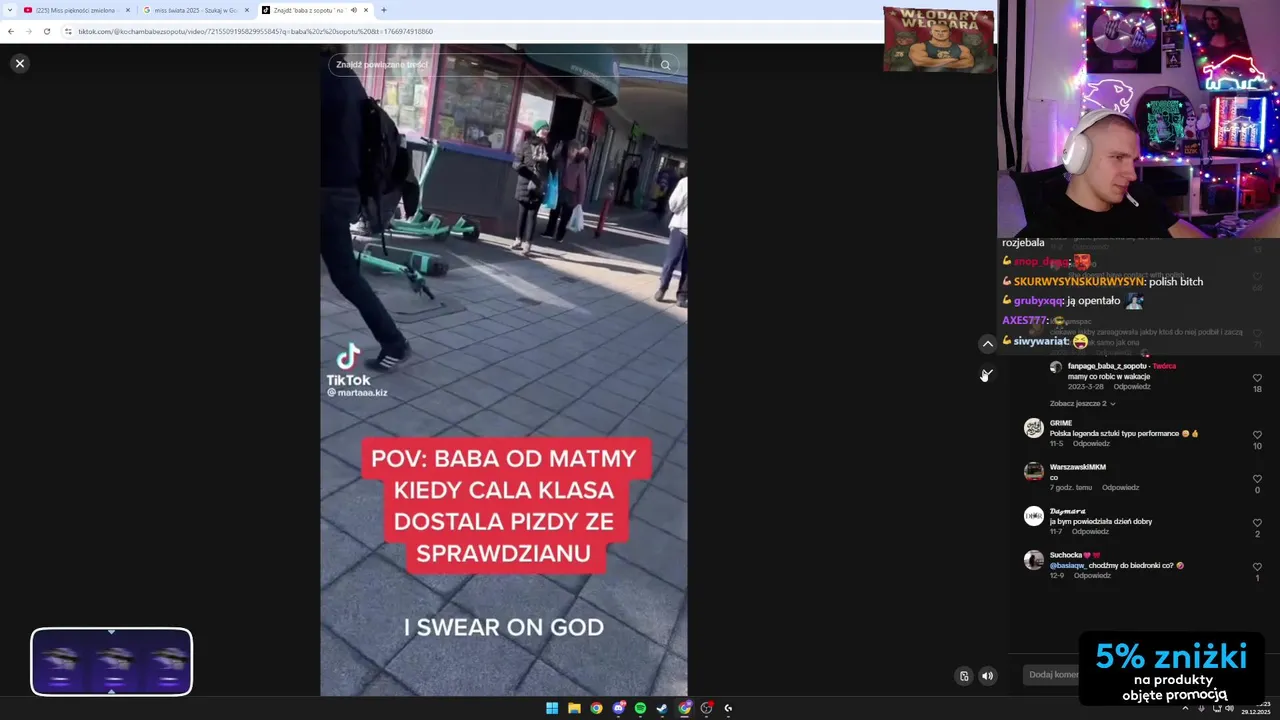This screenshot has width=1280, height=720.
Task: Go to next video with down chevron
Action: click(987, 375)
